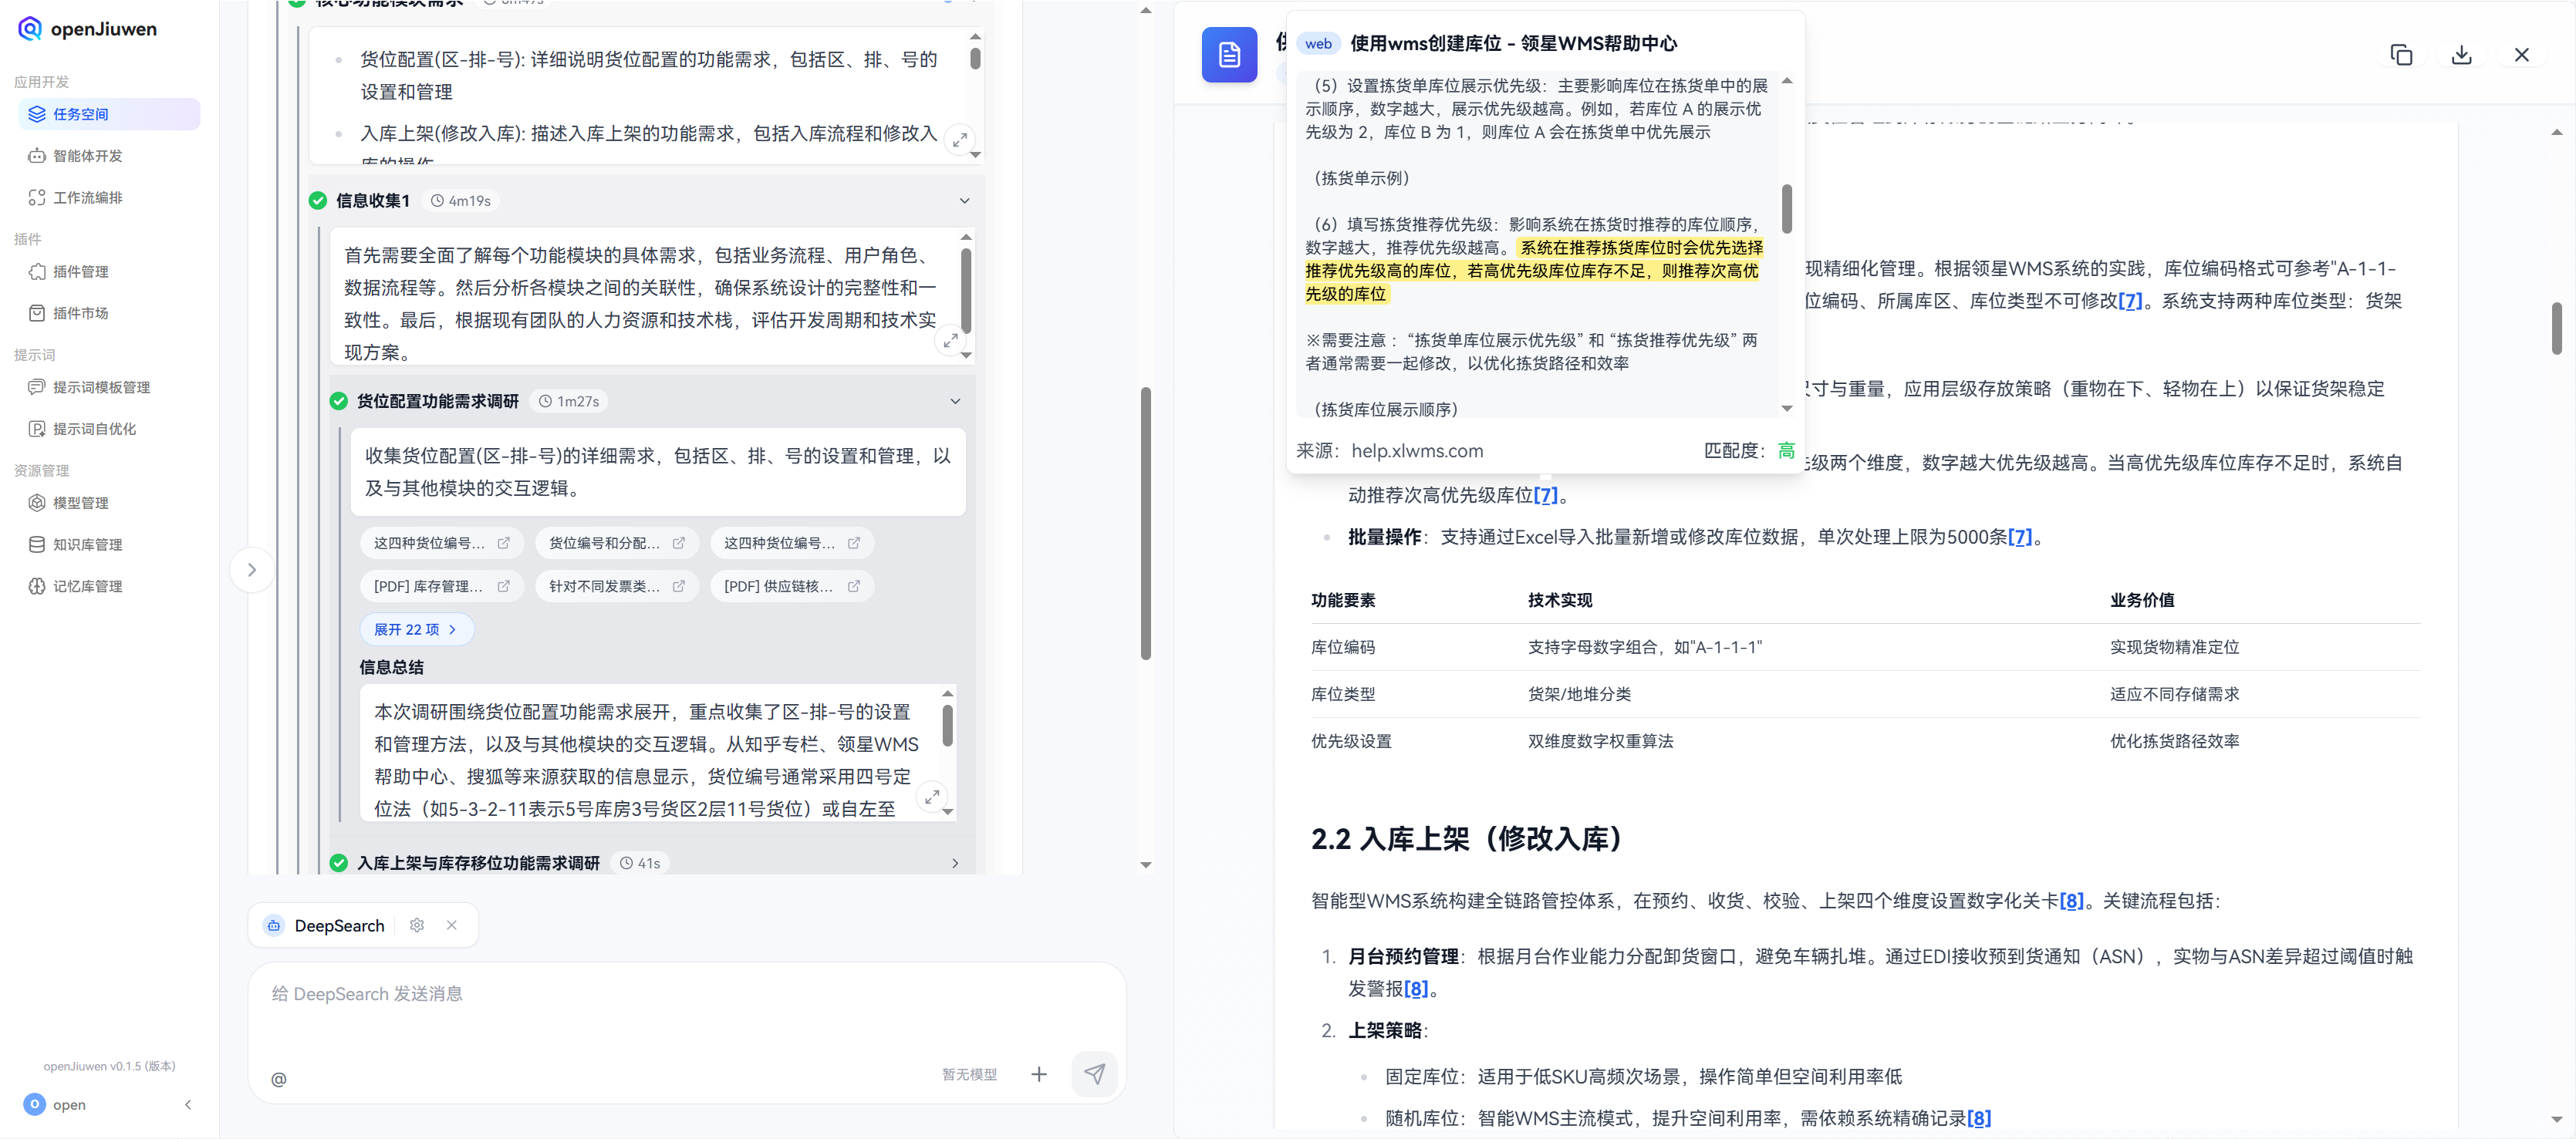This screenshot has width=2576, height=1139.
Task: Open the third 这四种货位编号… source chip
Action: tap(791, 543)
